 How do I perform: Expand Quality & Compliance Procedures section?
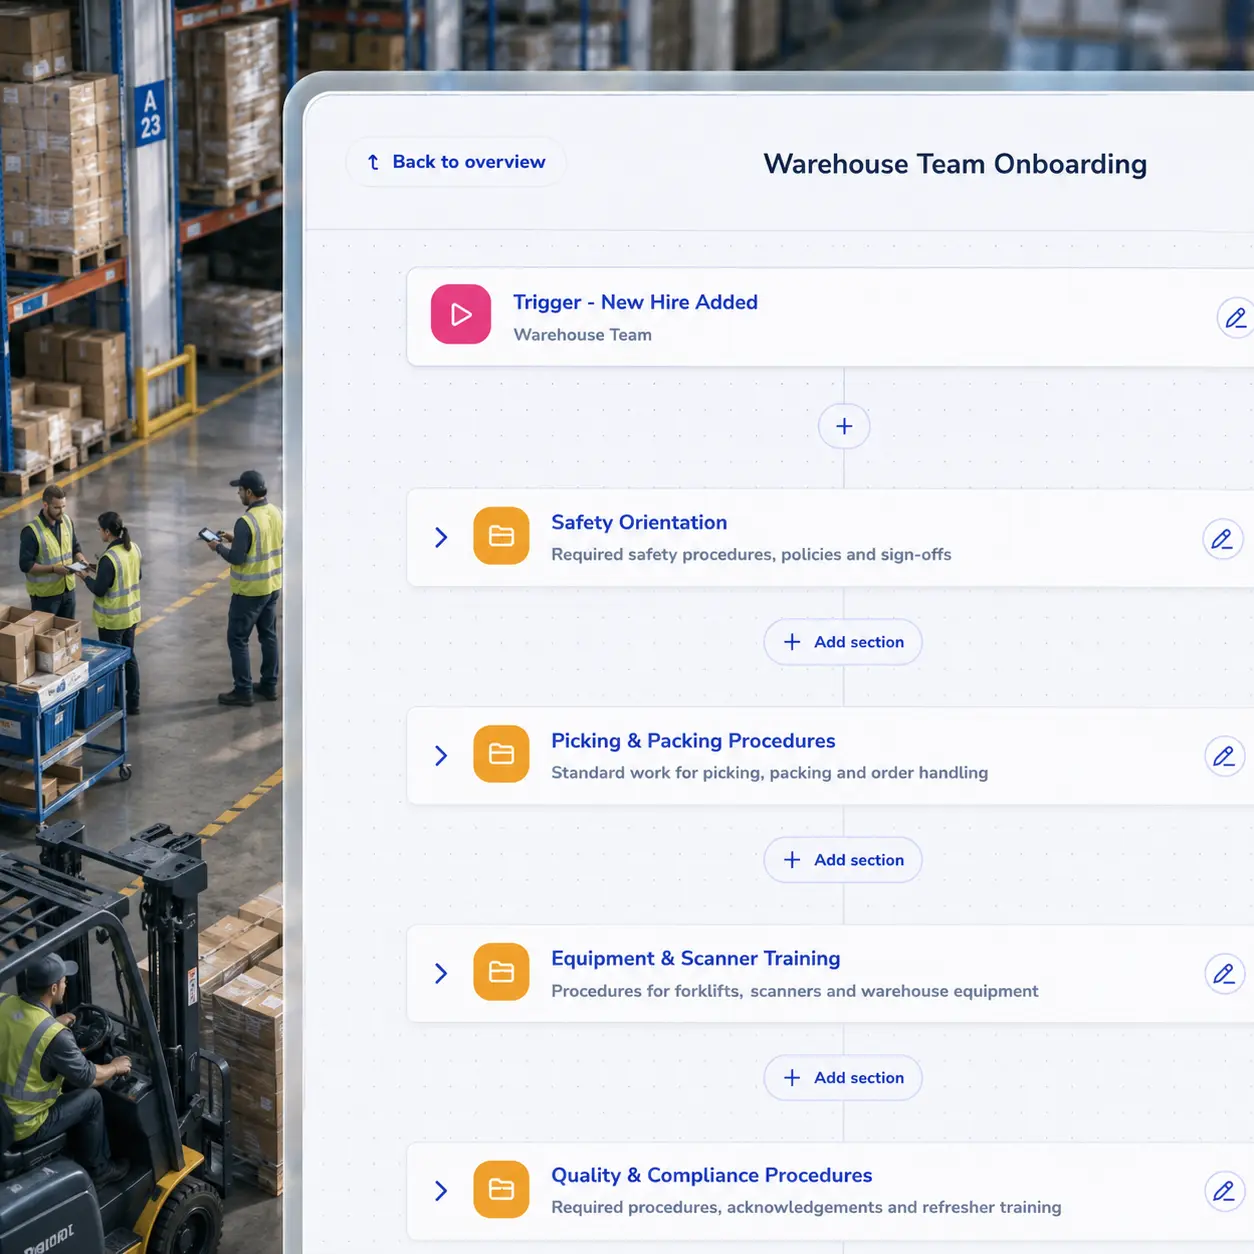coord(441,1190)
